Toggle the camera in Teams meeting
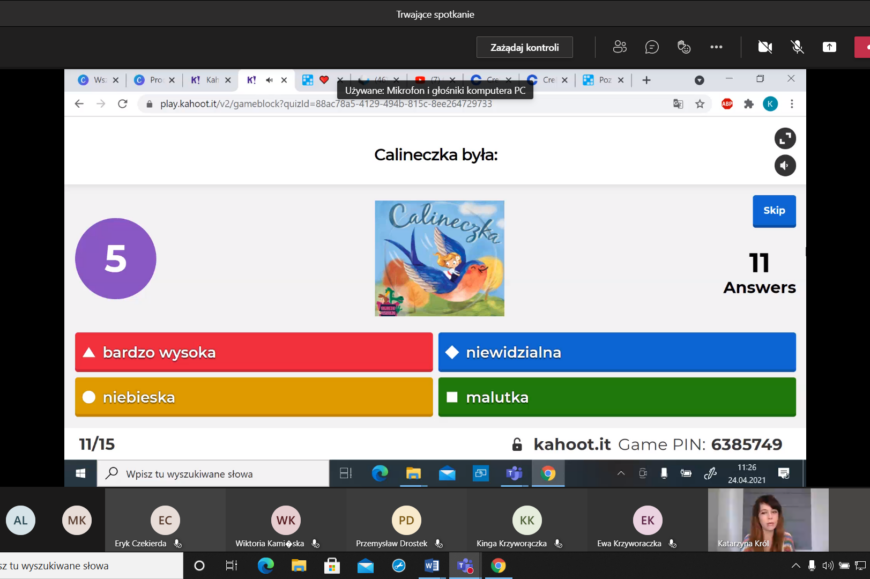870x579 pixels. point(765,47)
